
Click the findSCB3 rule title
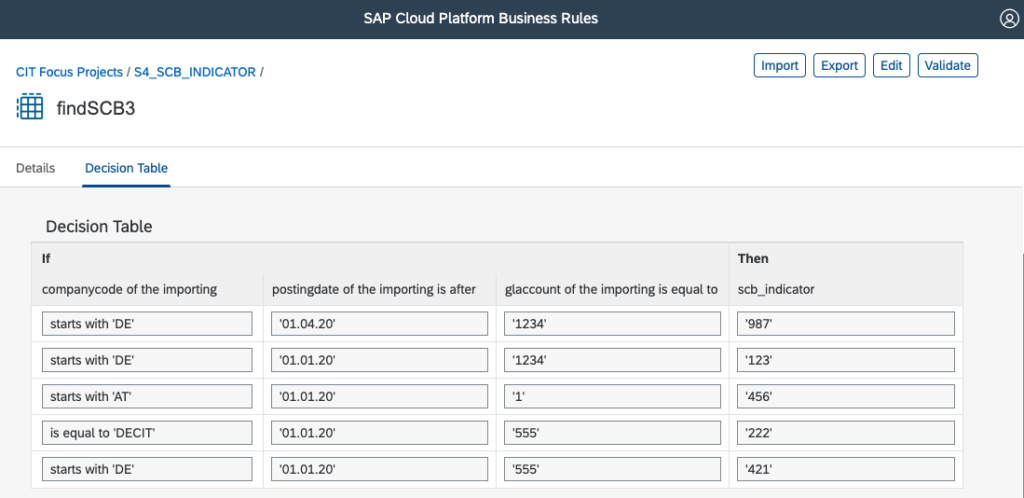coord(96,108)
